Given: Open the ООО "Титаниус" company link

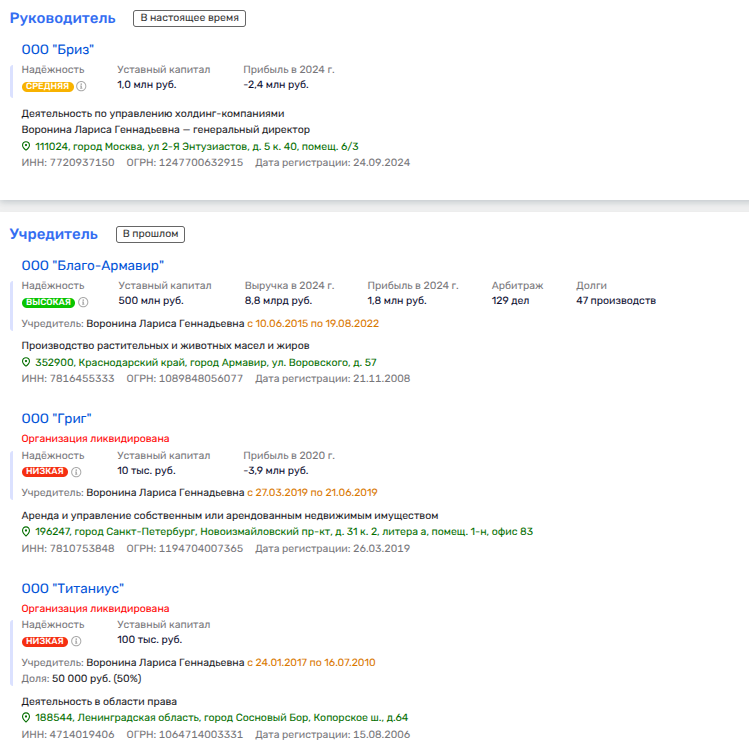Looking at the screenshot, I should 72,588.
